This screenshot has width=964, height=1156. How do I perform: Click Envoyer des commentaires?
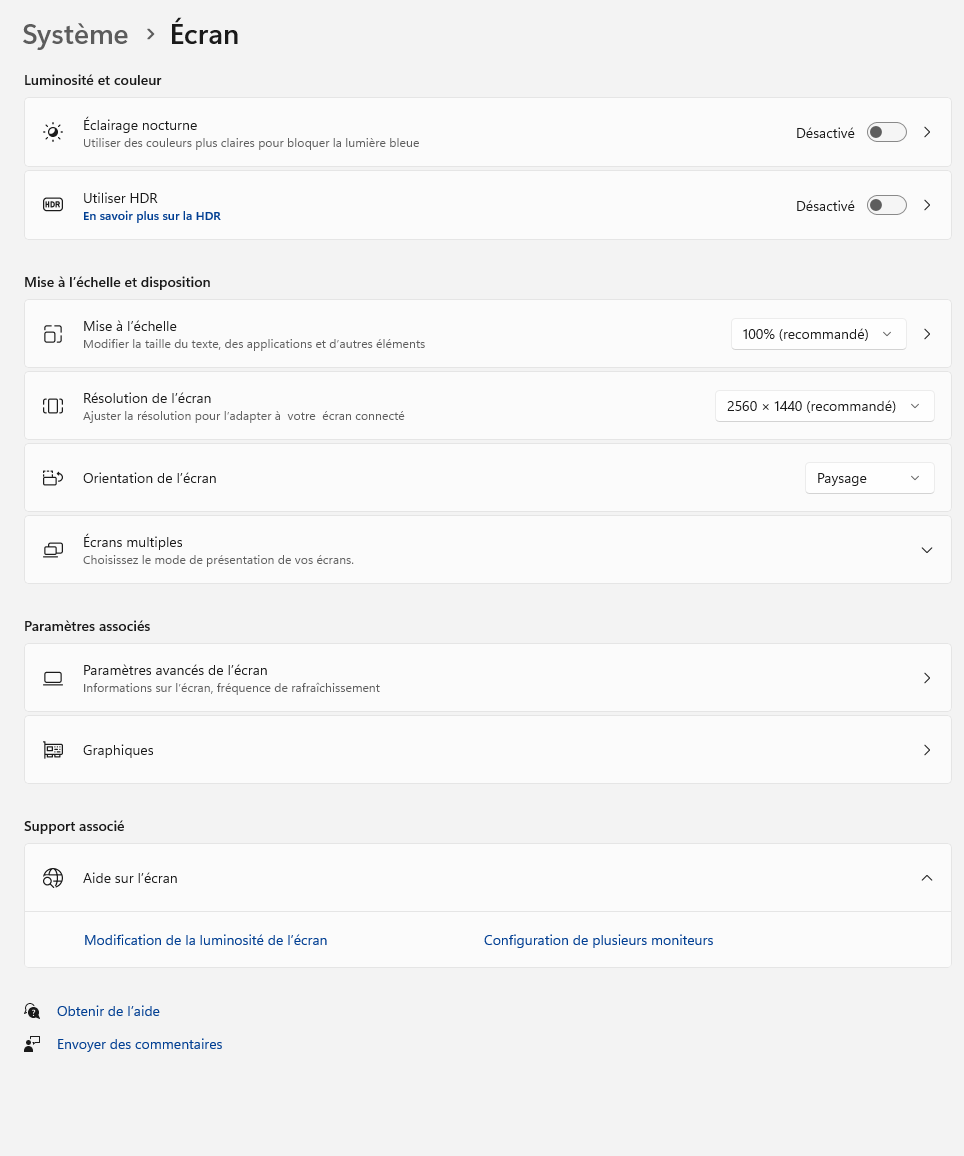point(139,1044)
